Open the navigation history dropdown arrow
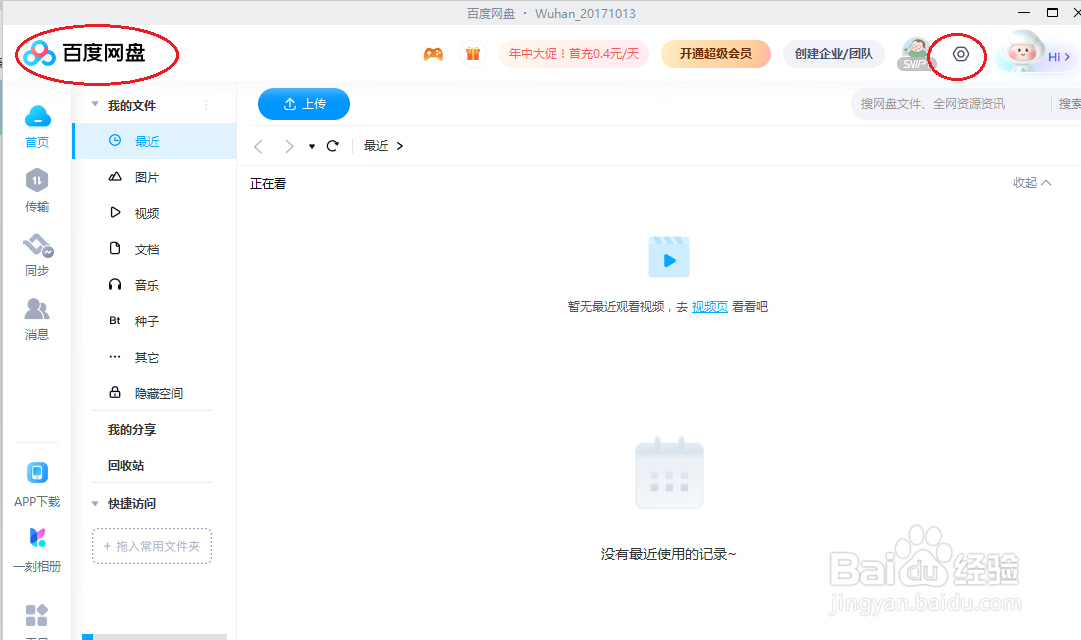The height and width of the screenshot is (640, 1081). tap(312, 146)
